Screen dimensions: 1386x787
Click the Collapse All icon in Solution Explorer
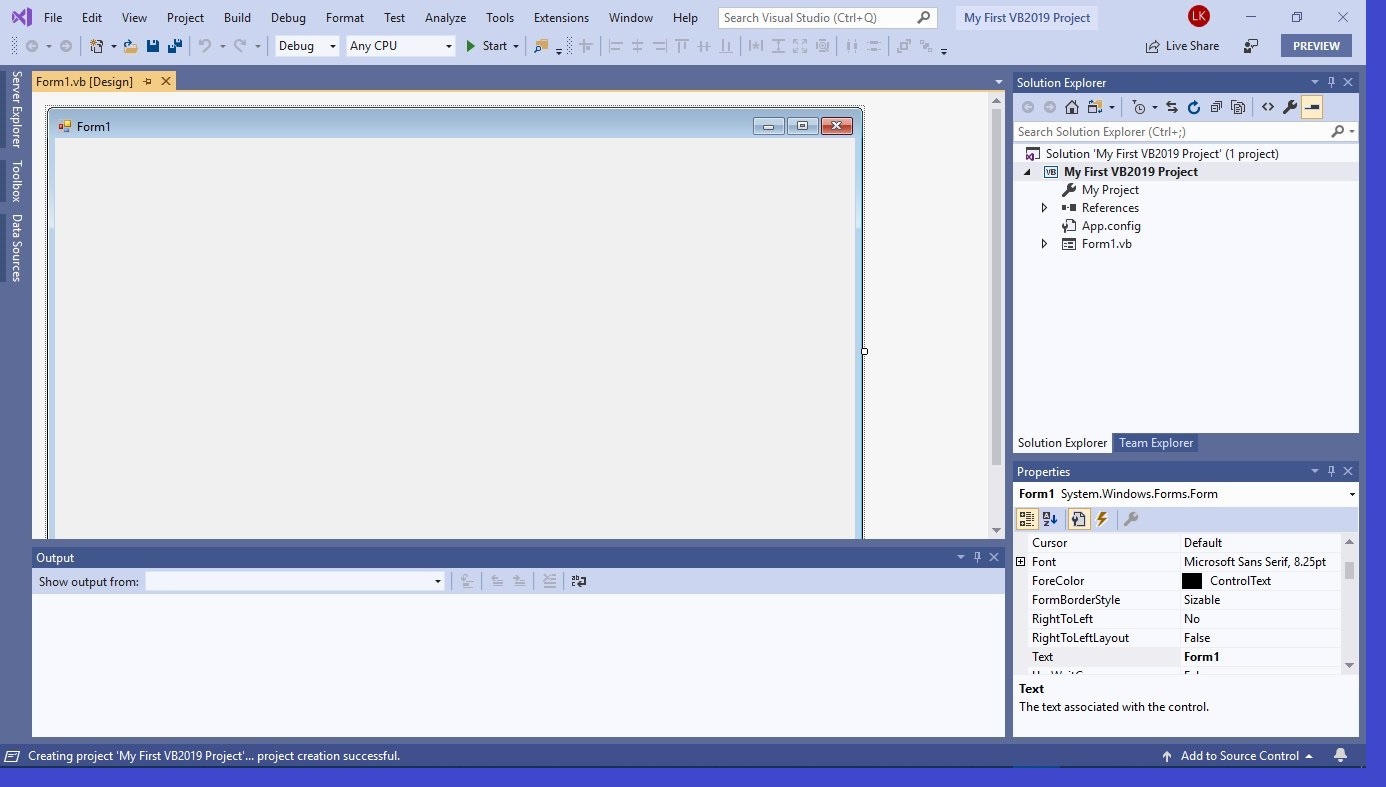point(1216,107)
